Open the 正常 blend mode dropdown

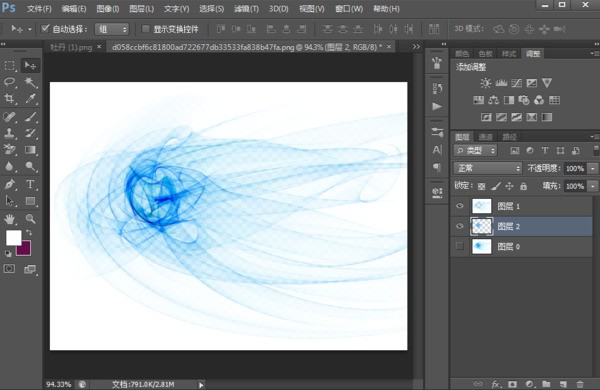point(488,168)
